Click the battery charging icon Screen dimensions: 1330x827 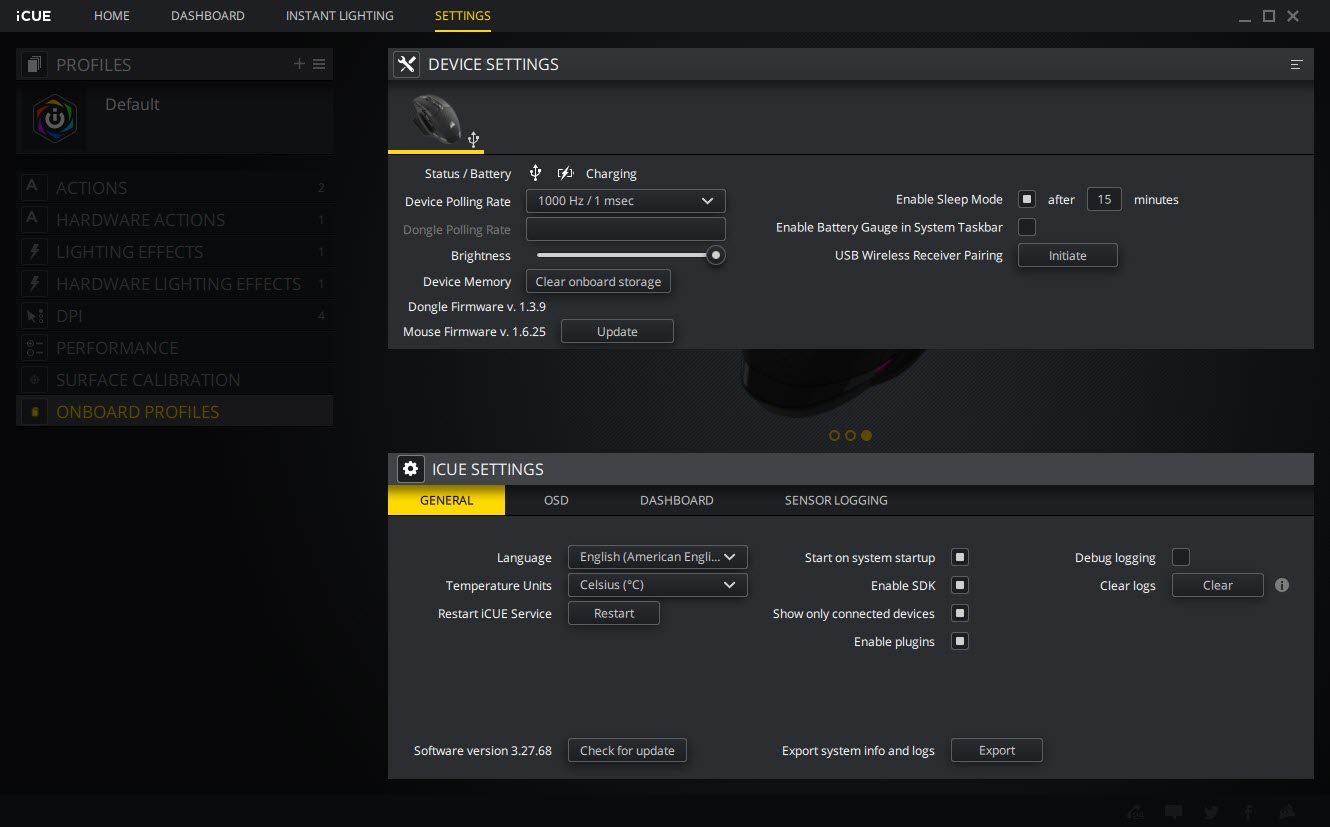pos(565,173)
